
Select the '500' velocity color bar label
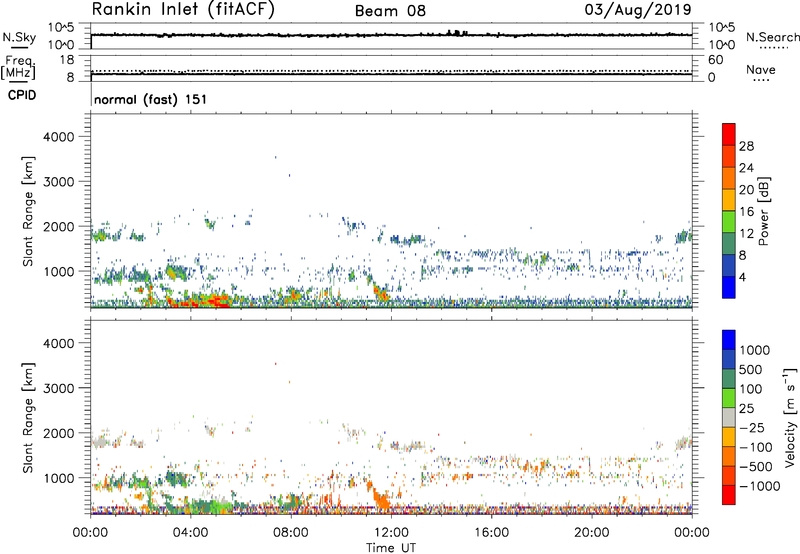pos(751,369)
